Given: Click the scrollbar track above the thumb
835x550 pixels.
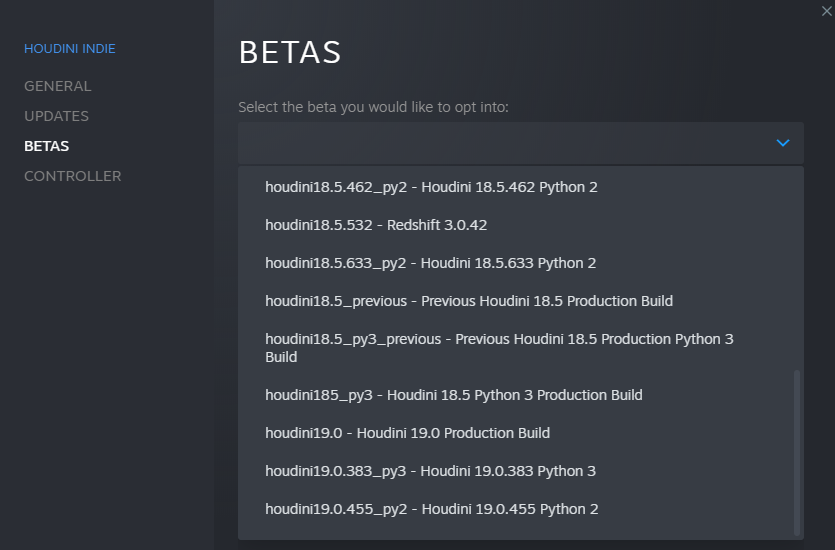Looking at the screenshot, I should click(x=797, y=269).
